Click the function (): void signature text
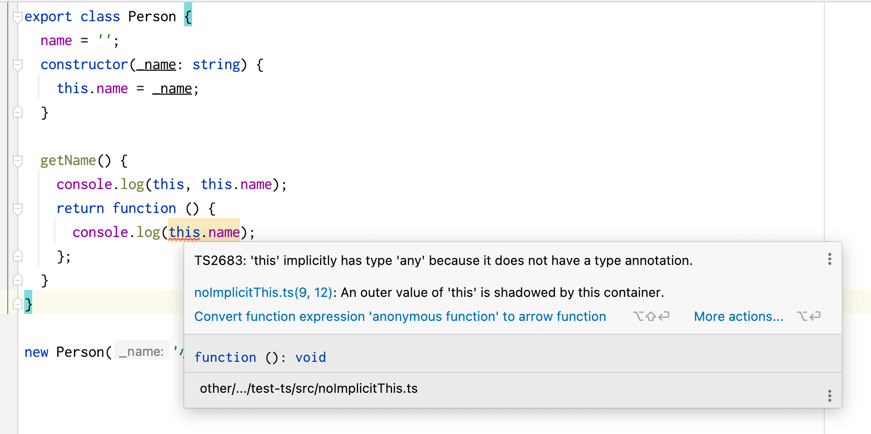871x434 pixels. tap(260, 357)
